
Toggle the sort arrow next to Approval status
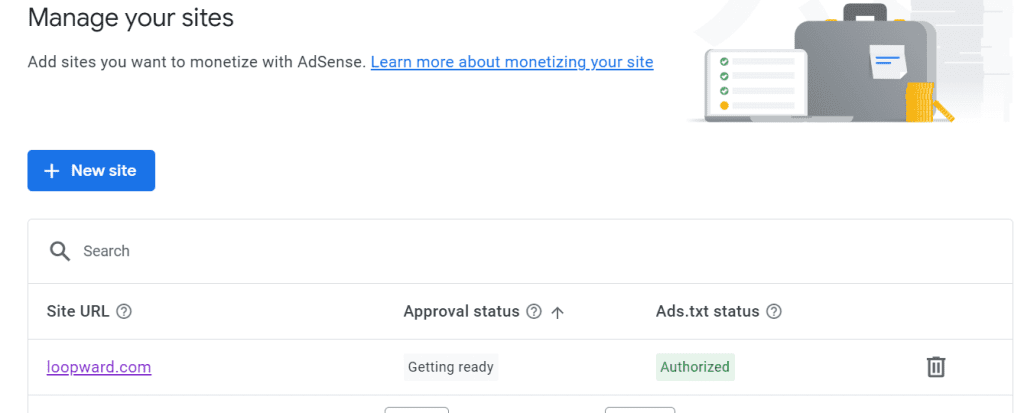[558, 312]
